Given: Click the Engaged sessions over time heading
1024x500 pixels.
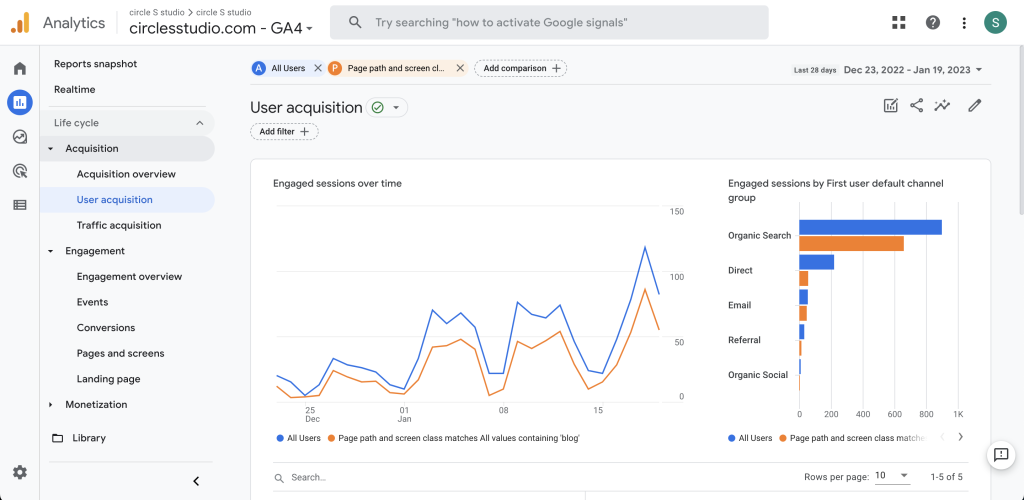Looking at the screenshot, I should click(x=337, y=183).
